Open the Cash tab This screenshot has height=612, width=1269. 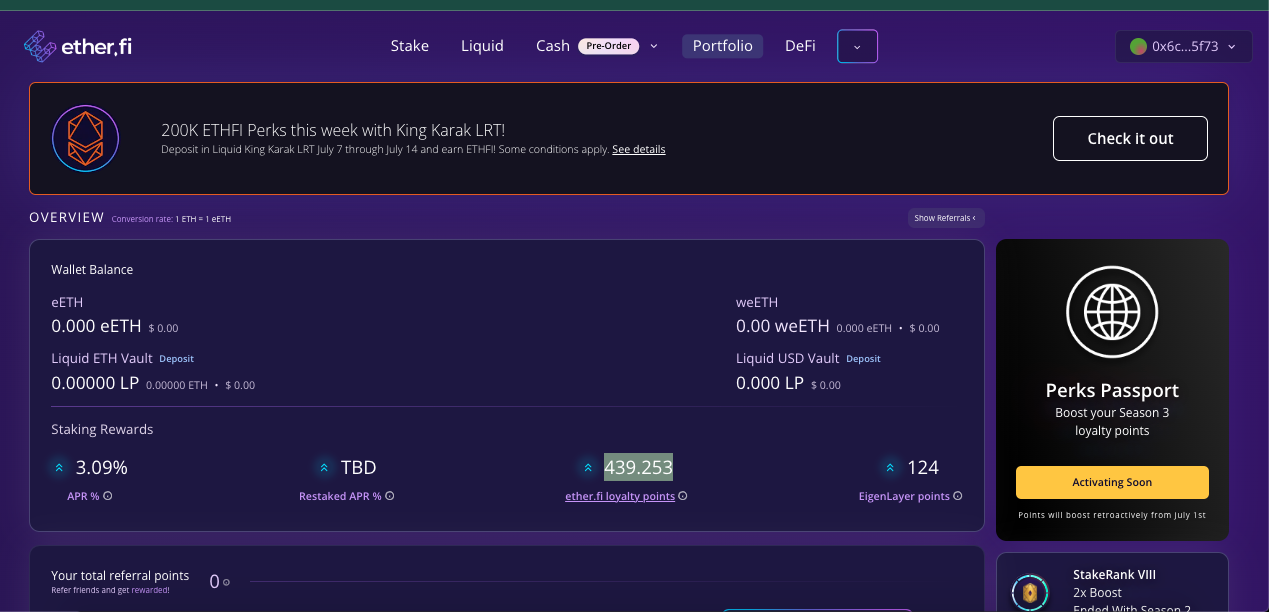[552, 46]
